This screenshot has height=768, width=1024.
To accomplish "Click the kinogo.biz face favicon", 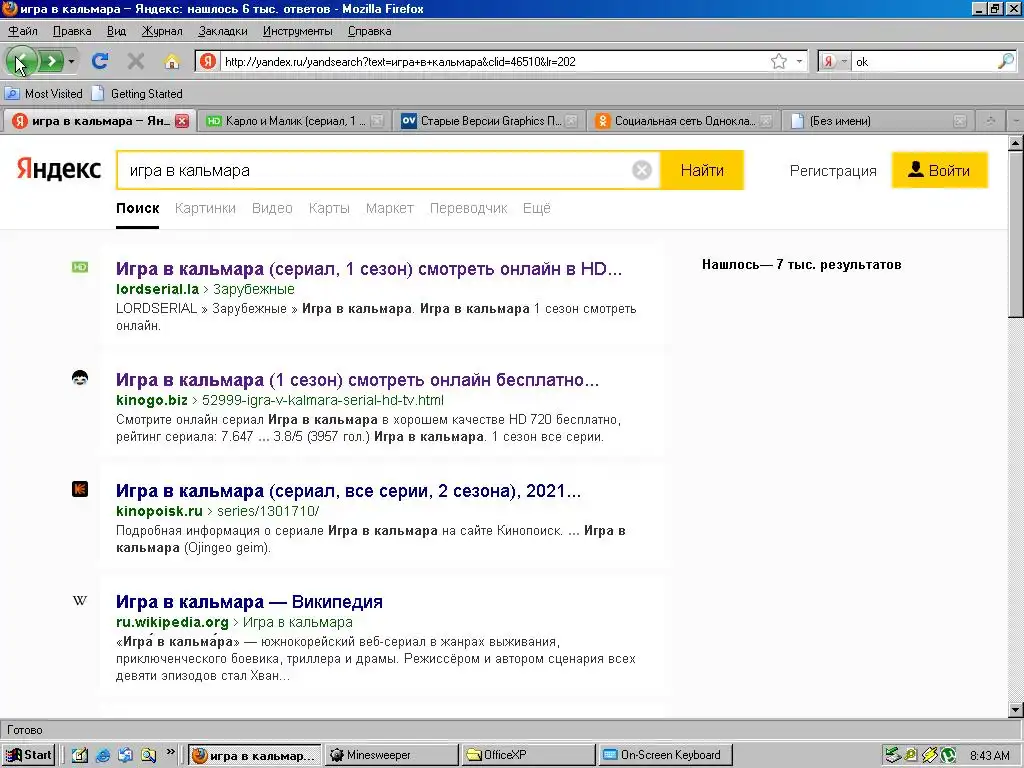I will click(x=80, y=378).
